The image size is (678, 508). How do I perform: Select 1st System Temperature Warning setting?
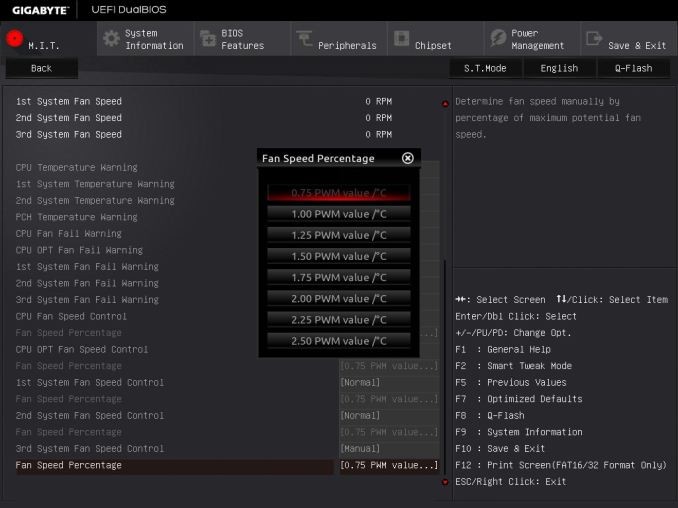(x=95, y=184)
